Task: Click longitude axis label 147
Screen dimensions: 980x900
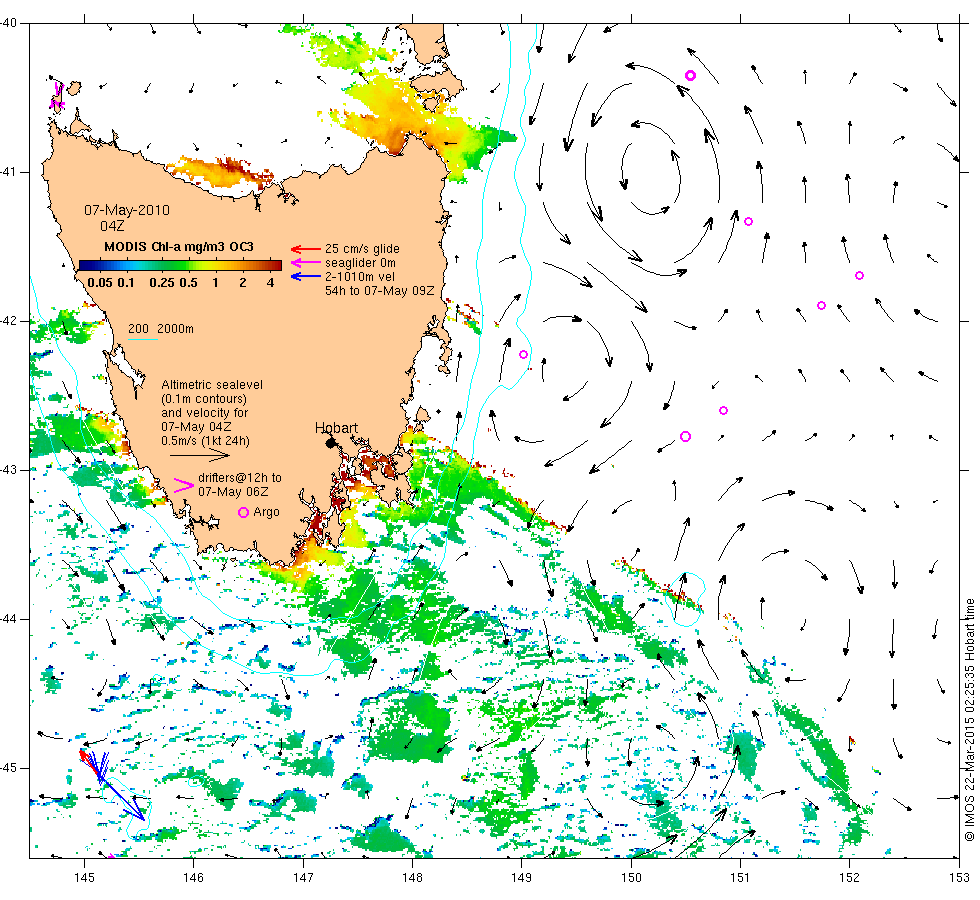Action: pos(303,878)
